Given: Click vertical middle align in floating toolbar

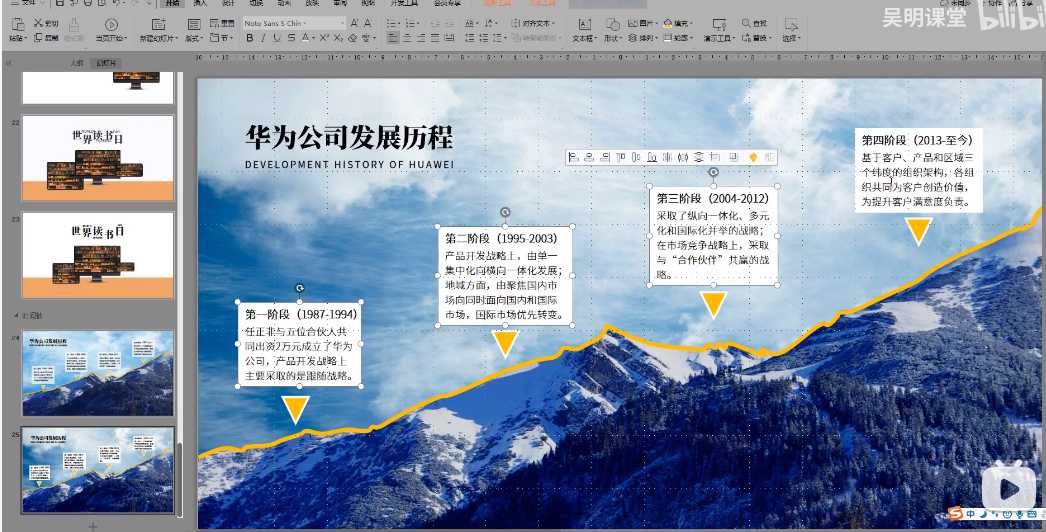Looking at the screenshot, I should coord(636,158).
